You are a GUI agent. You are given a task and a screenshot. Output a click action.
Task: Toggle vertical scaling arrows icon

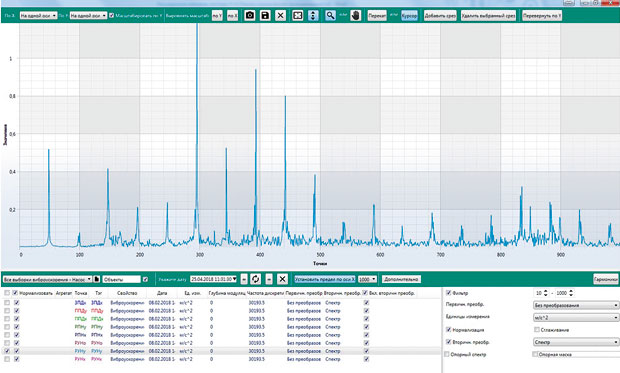coord(313,15)
